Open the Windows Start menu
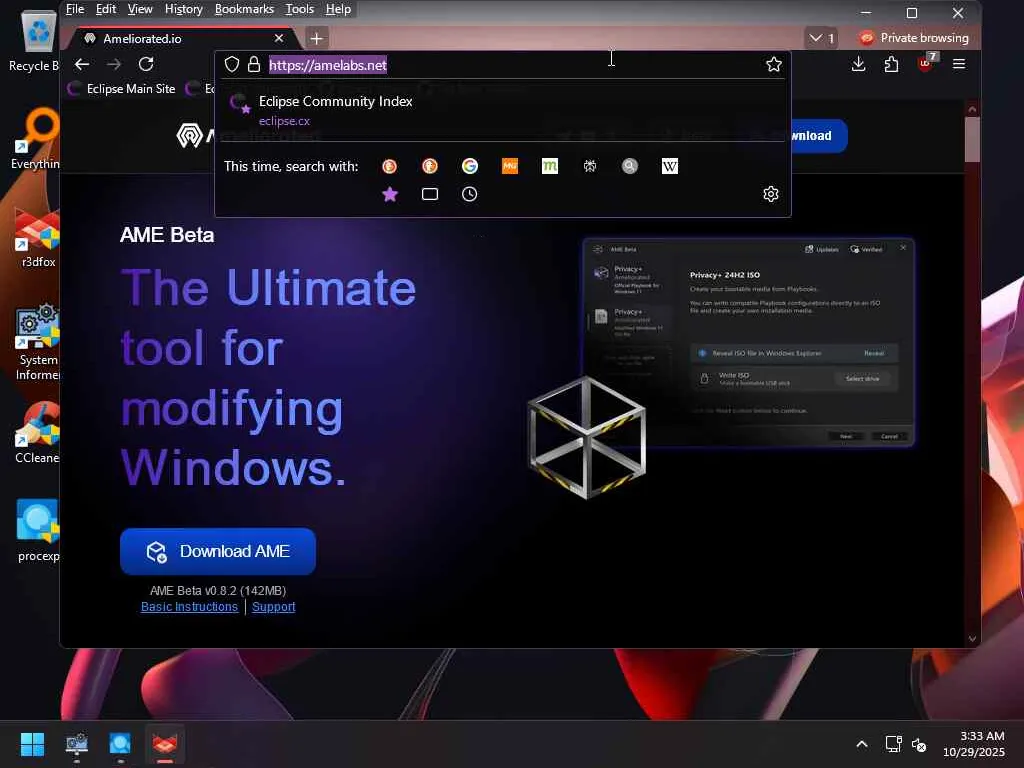Screen dimensions: 1024x768 coord(32,744)
